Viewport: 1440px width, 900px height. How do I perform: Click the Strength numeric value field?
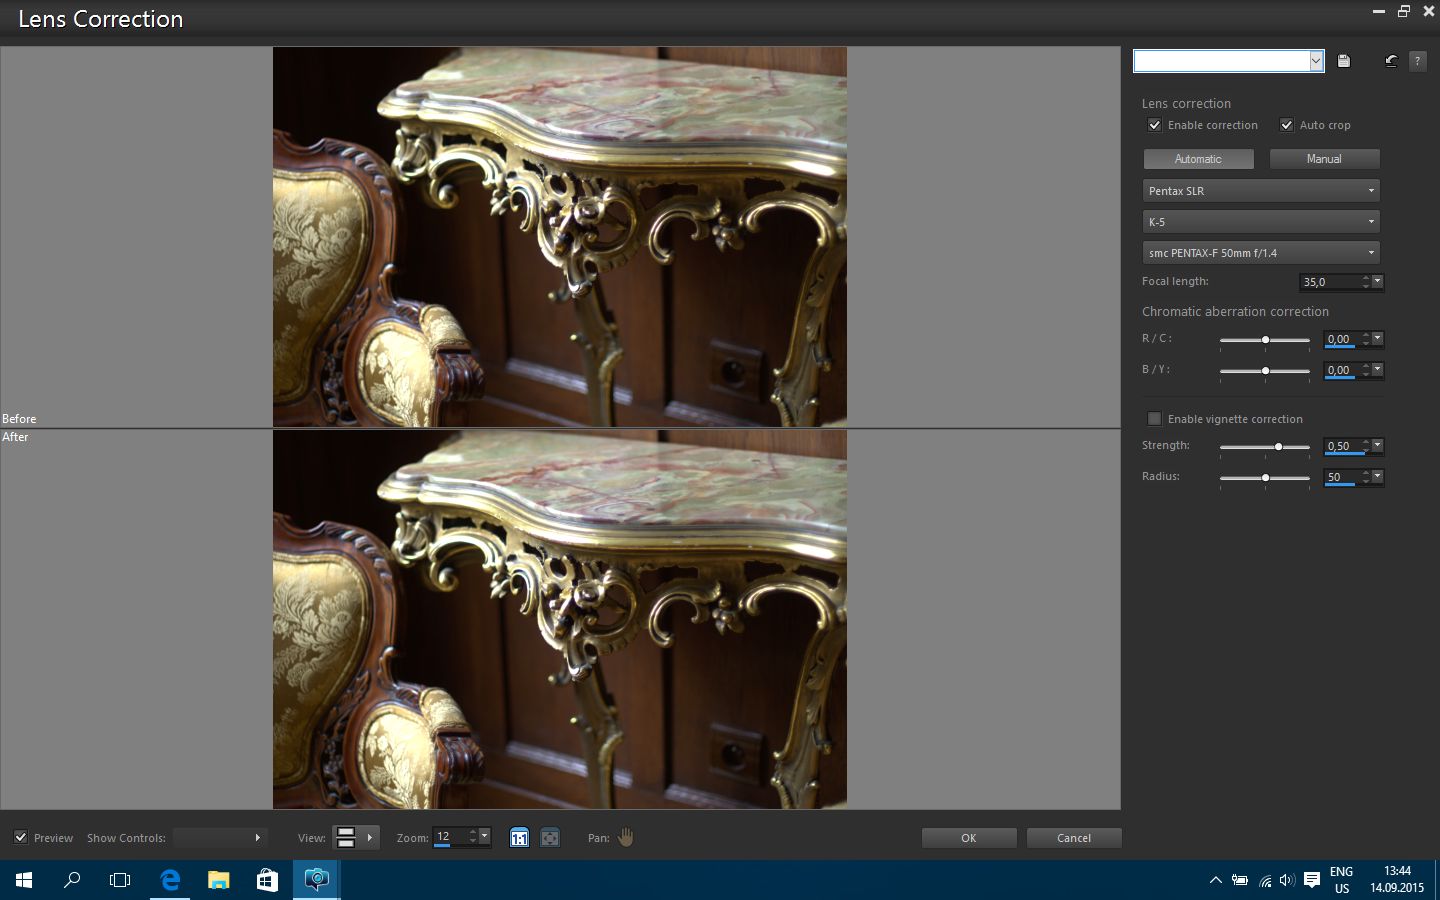tap(1342, 446)
